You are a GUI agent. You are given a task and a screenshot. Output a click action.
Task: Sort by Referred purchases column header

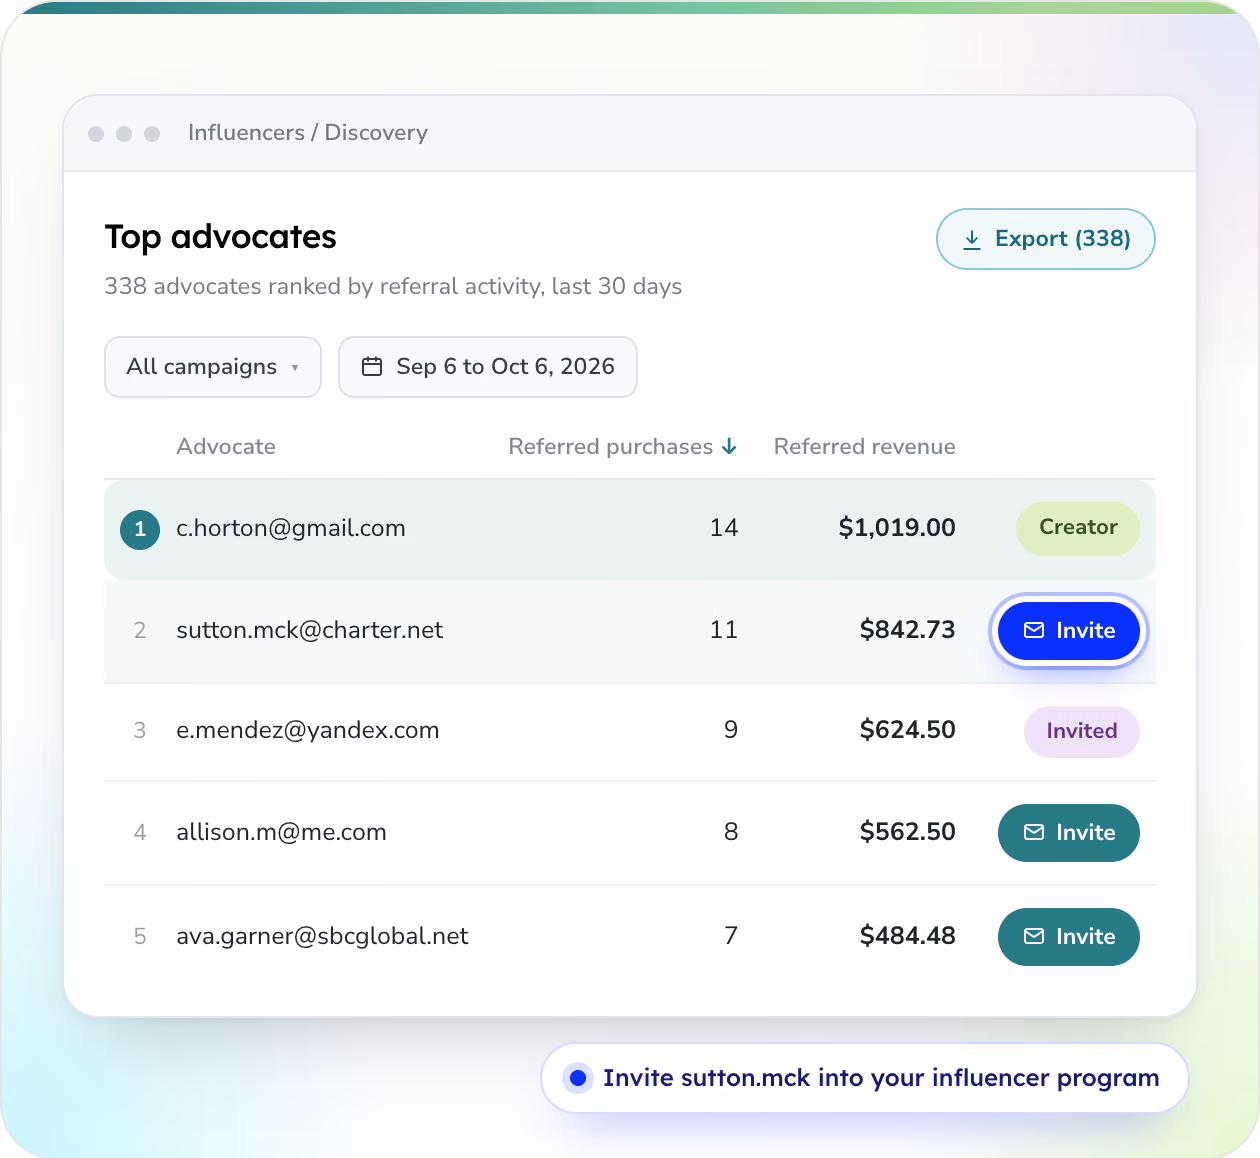click(x=622, y=446)
